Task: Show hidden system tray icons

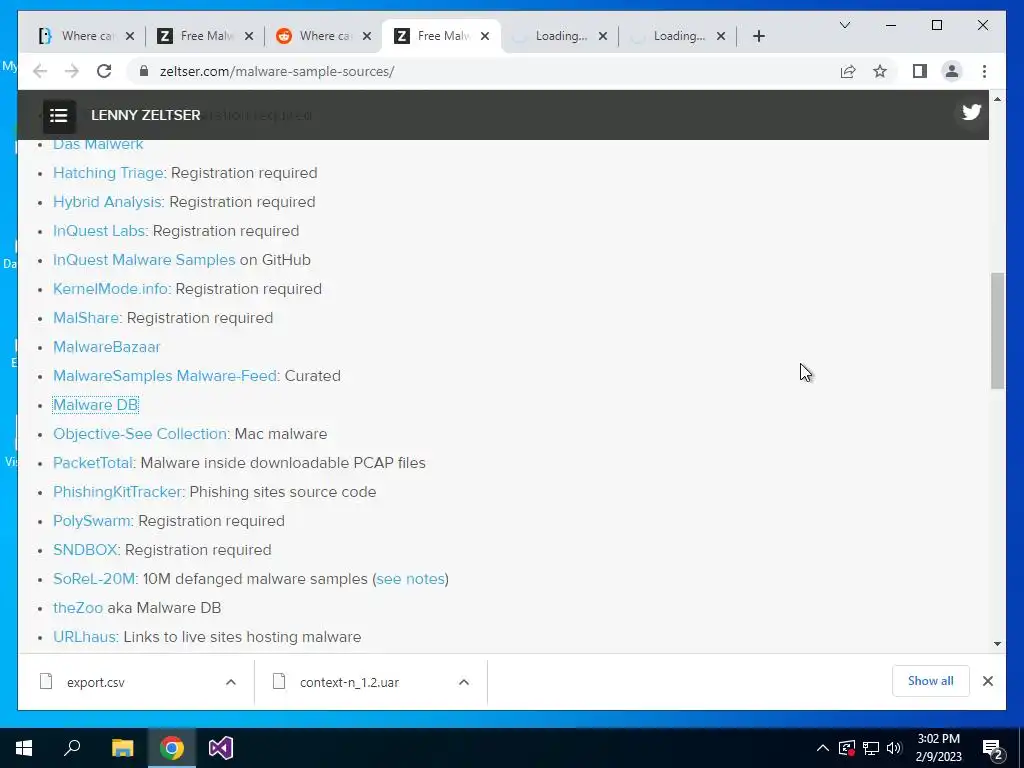Action: pyautogui.click(x=823, y=748)
